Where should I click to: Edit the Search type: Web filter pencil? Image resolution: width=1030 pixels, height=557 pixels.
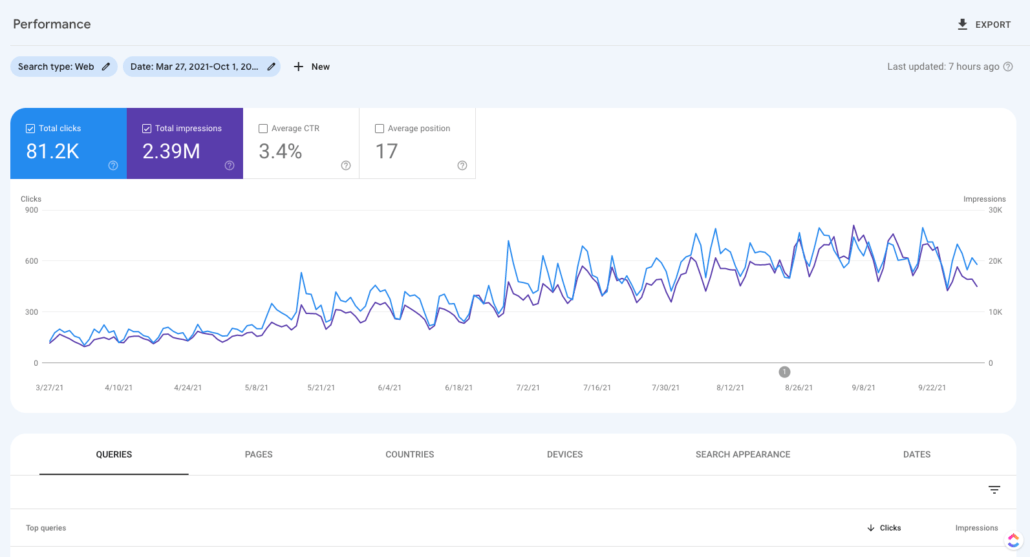pos(106,66)
